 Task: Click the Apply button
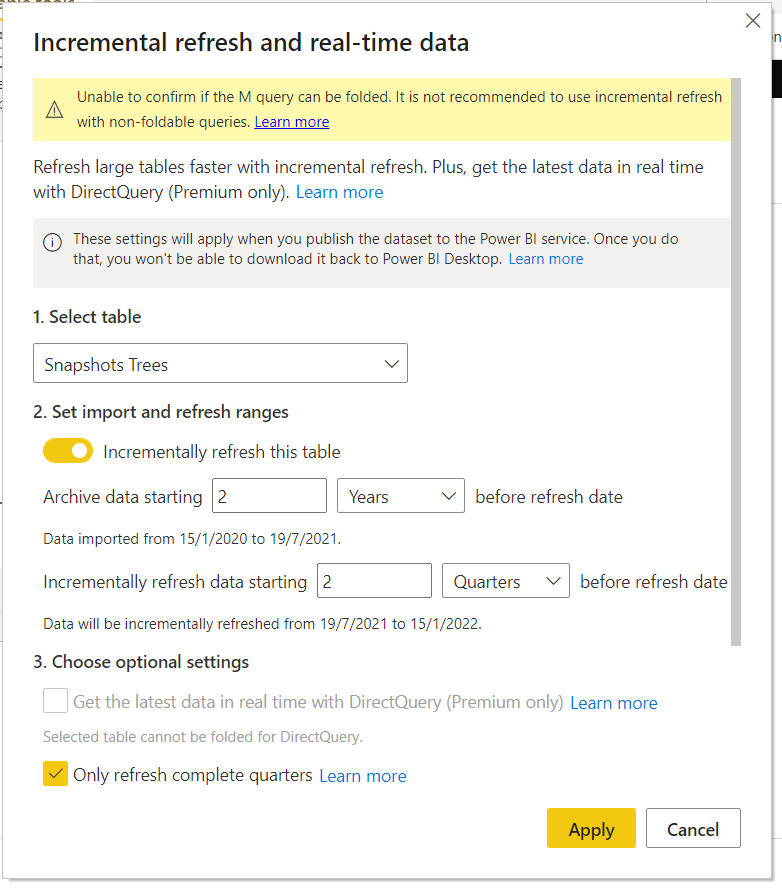coord(591,829)
